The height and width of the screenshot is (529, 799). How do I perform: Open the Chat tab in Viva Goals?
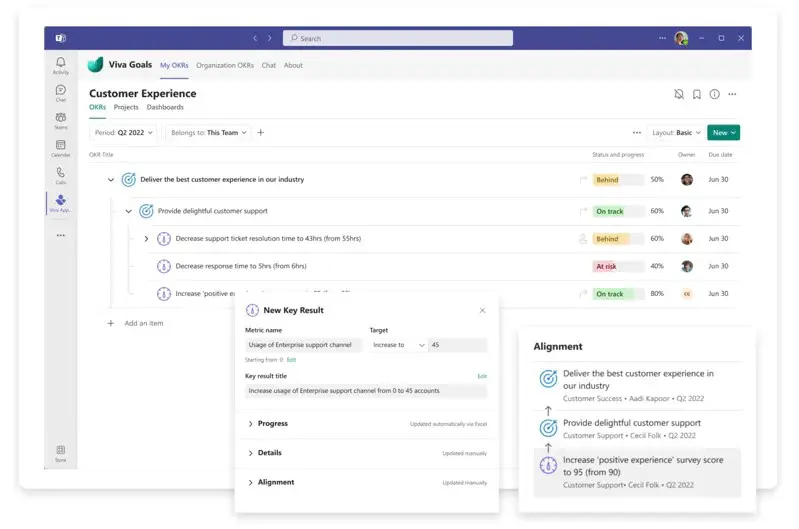click(x=269, y=65)
